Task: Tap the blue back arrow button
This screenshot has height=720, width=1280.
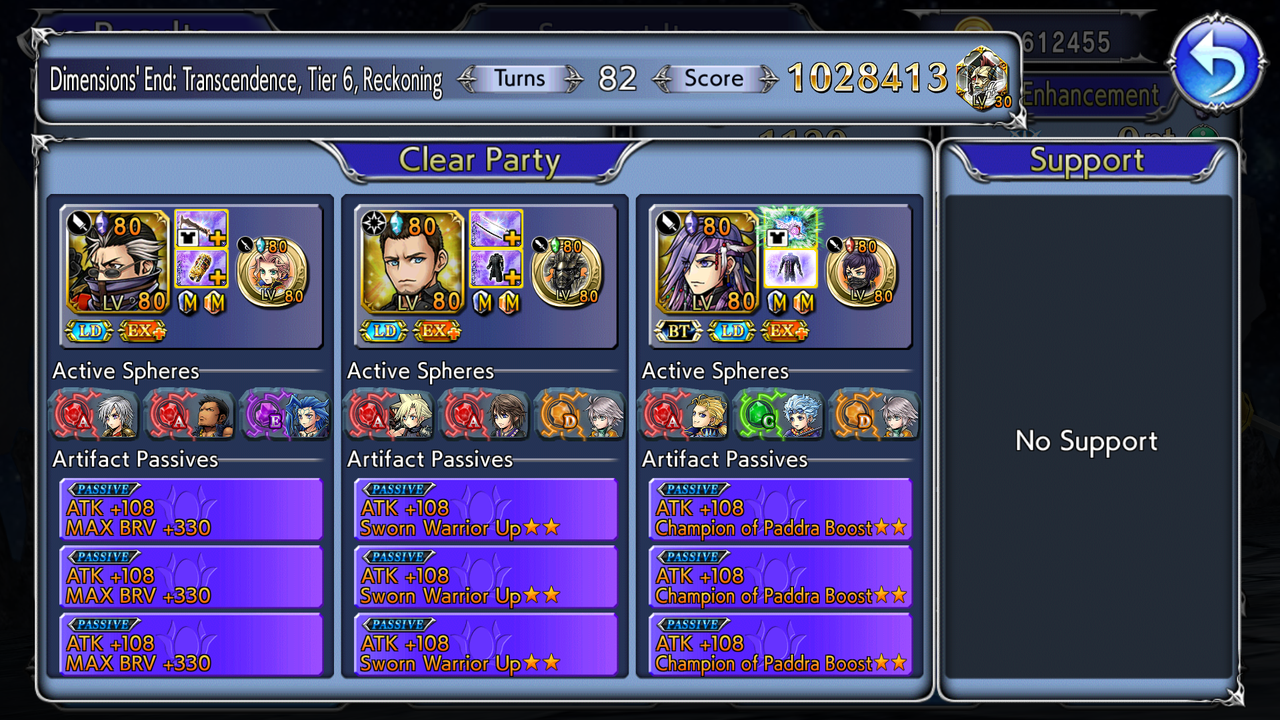Action: point(1217,64)
